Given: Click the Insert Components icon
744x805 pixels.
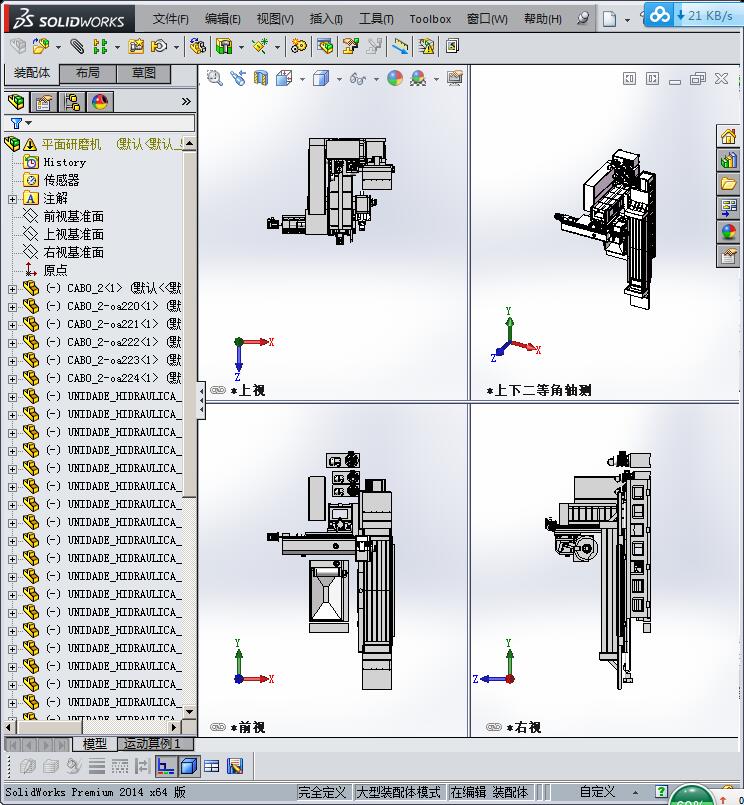Looking at the screenshot, I should pos(41,47).
